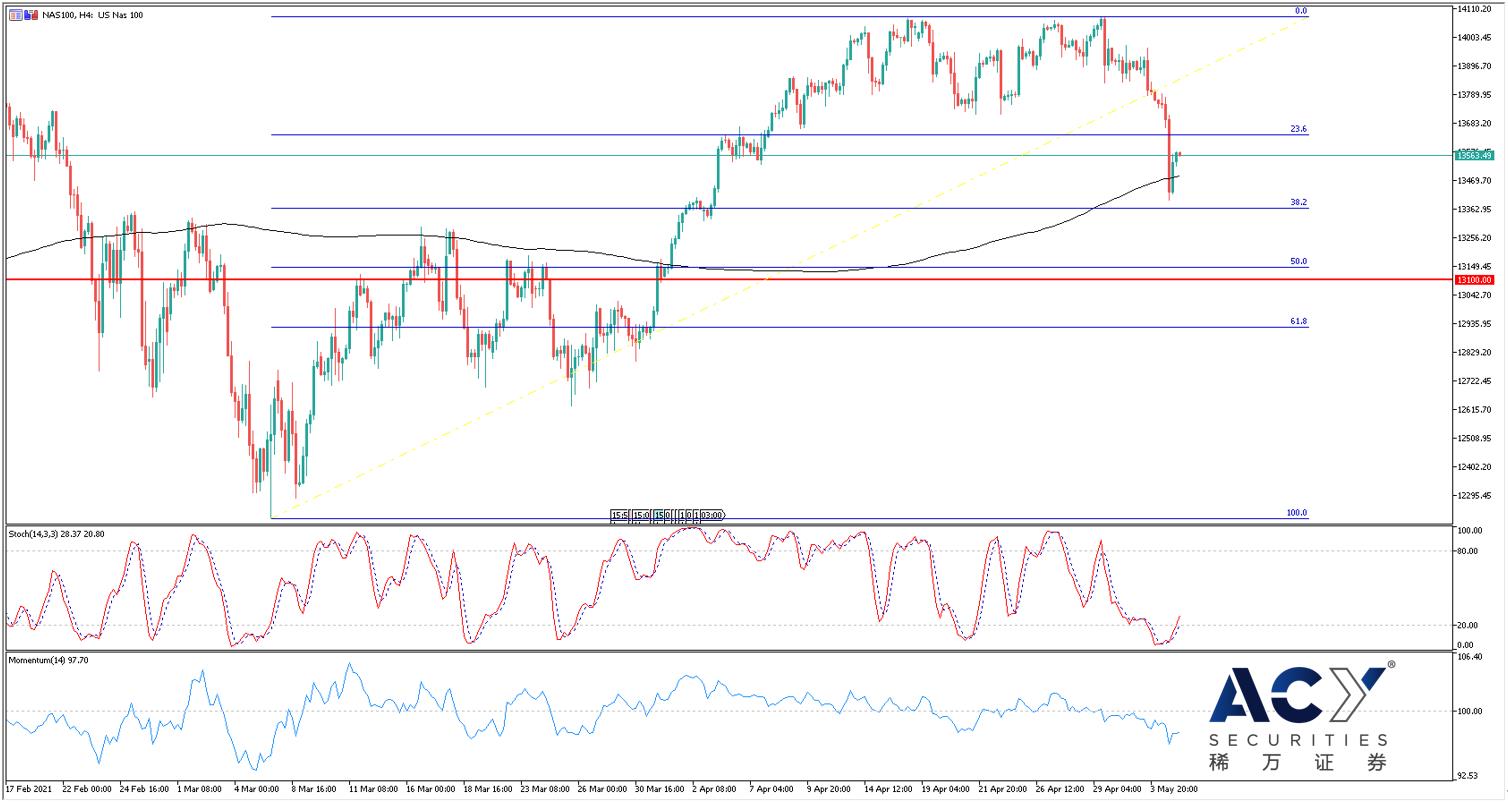The width and height of the screenshot is (1508, 805).
Task: Open the one-click trading panel icon
Action: [x=14, y=15]
